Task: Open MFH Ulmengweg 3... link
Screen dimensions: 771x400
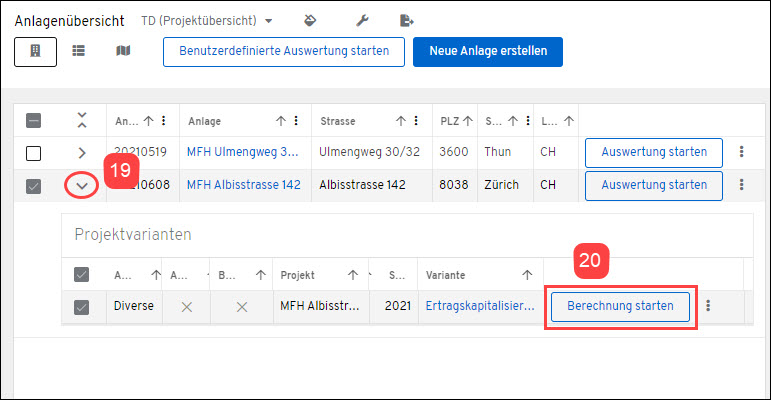Action: click(x=242, y=152)
